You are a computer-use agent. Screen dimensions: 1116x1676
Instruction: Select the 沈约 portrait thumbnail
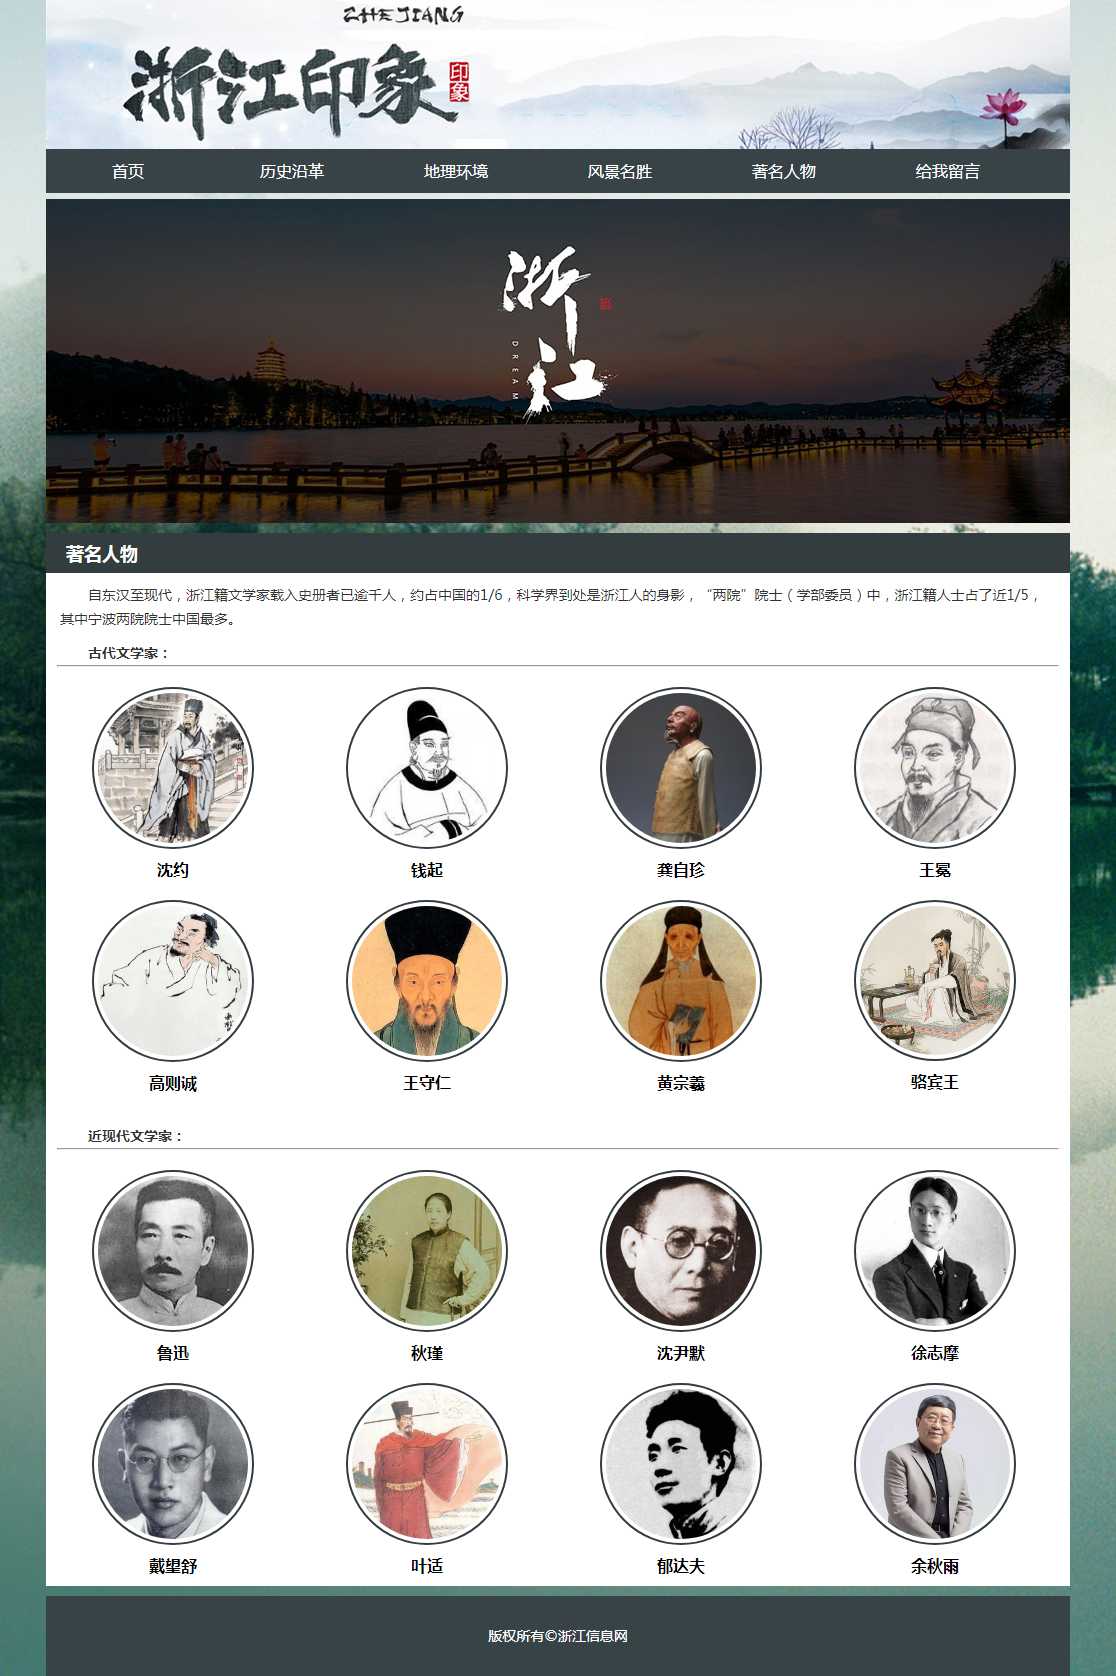pos(173,768)
